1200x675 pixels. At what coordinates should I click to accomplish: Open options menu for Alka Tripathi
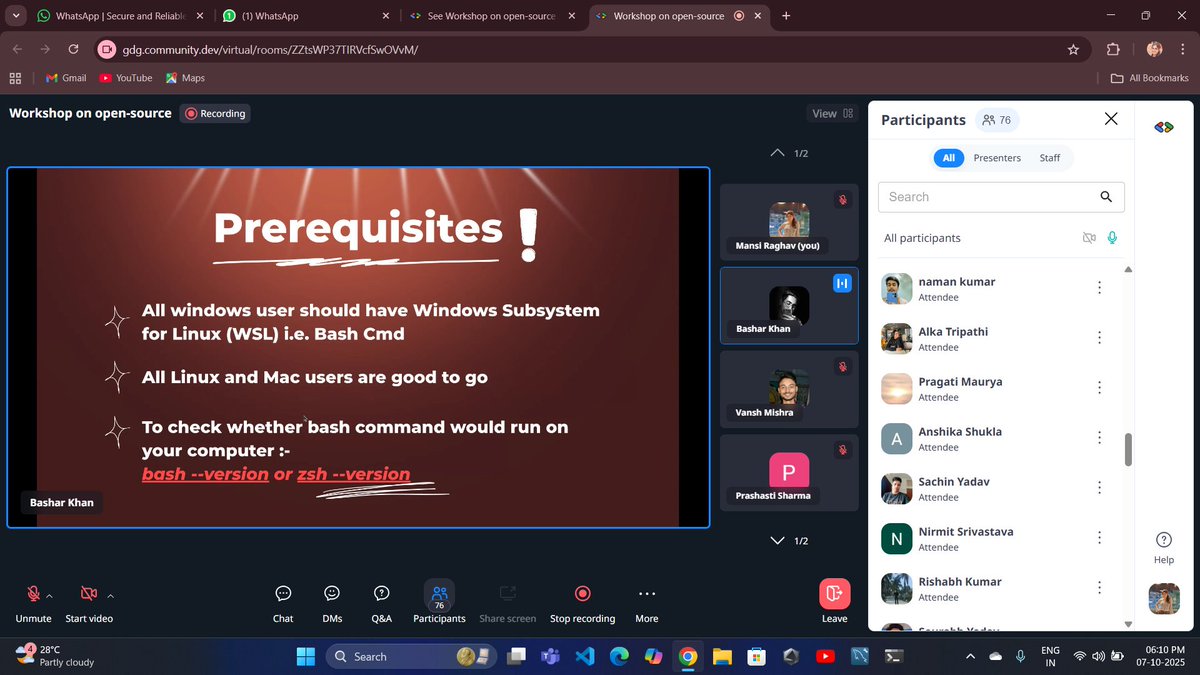(1099, 338)
